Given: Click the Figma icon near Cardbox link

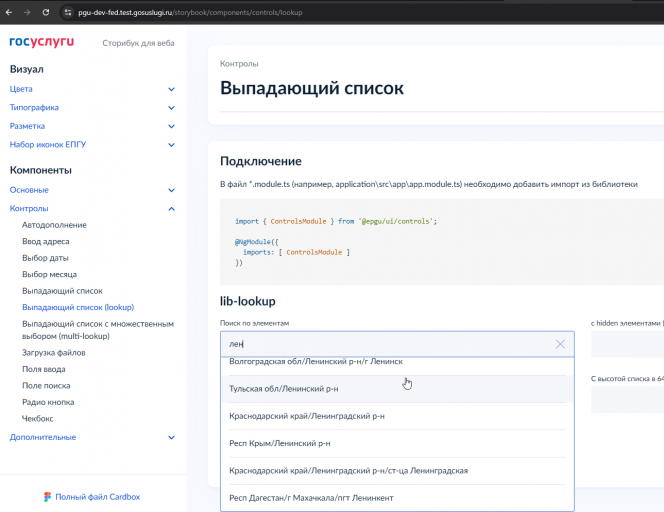Looking at the screenshot, I should [x=47, y=497].
